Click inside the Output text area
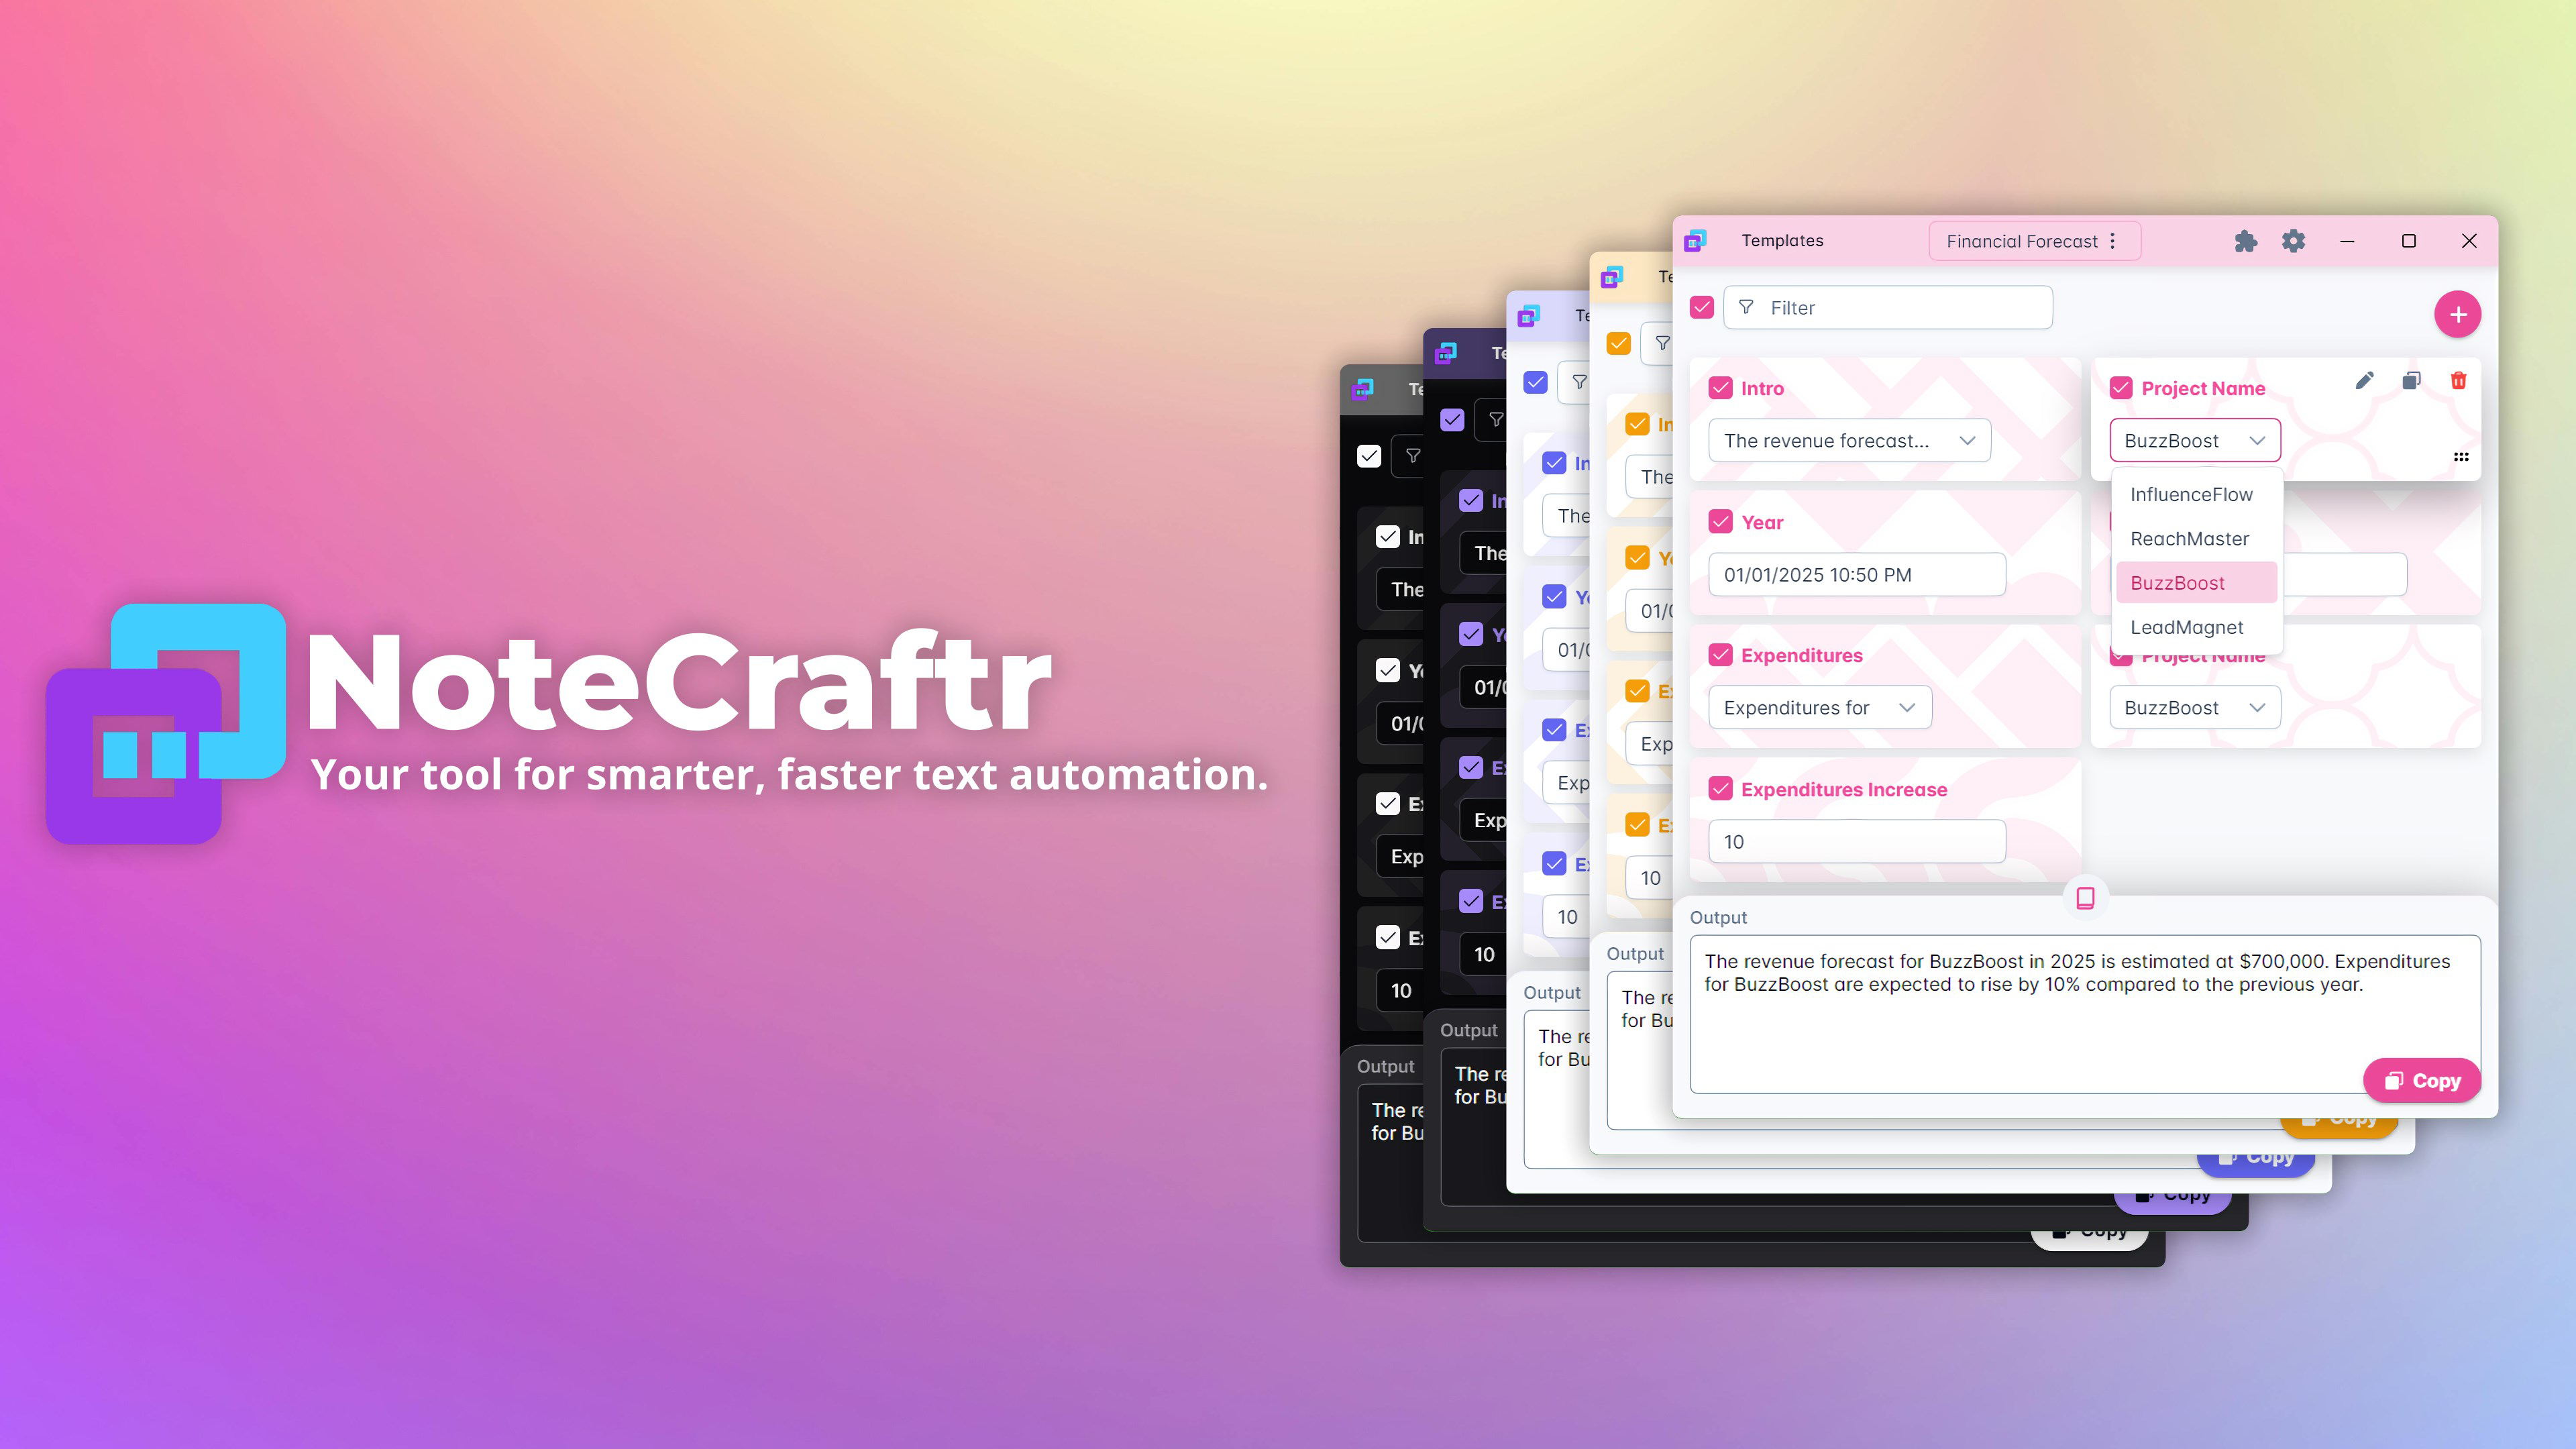The width and height of the screenshot is (2576, 1449). pos(2084,1013)
